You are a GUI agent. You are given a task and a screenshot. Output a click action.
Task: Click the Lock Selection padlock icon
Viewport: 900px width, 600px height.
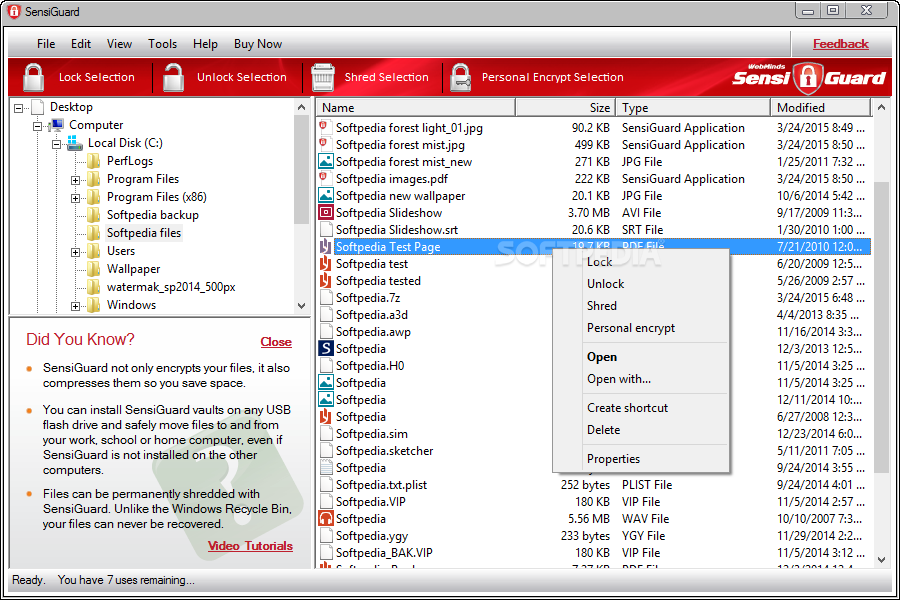pos(33,78)
